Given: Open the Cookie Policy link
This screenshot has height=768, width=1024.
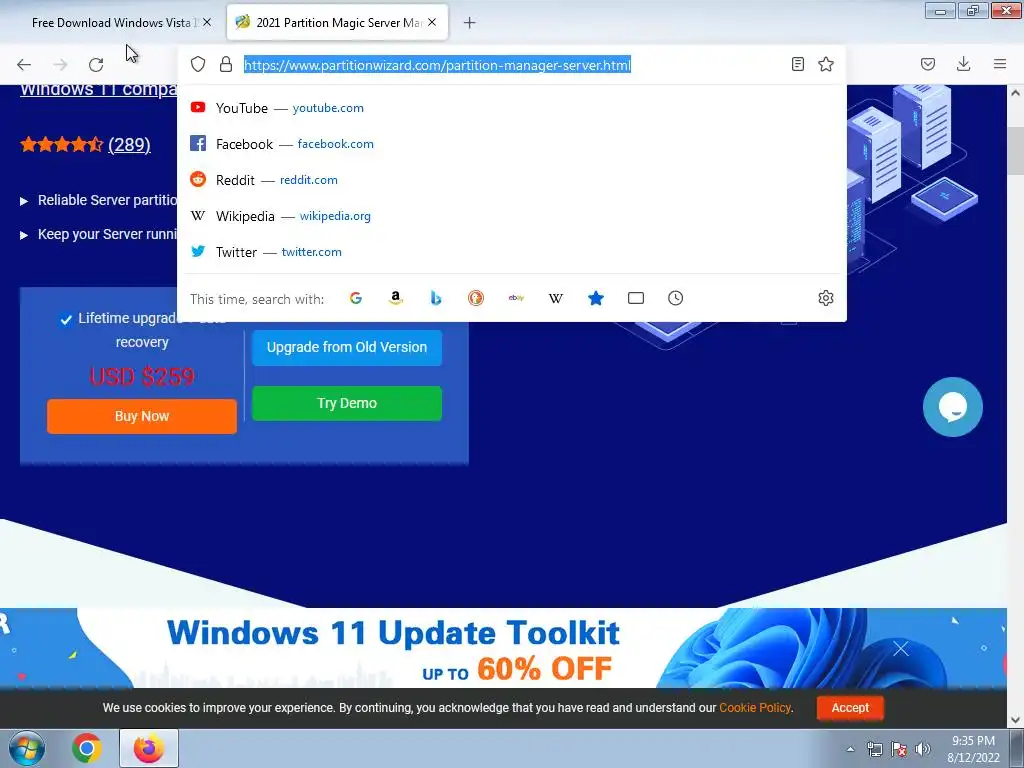Looking at the screenshot, I should [755, 708].
